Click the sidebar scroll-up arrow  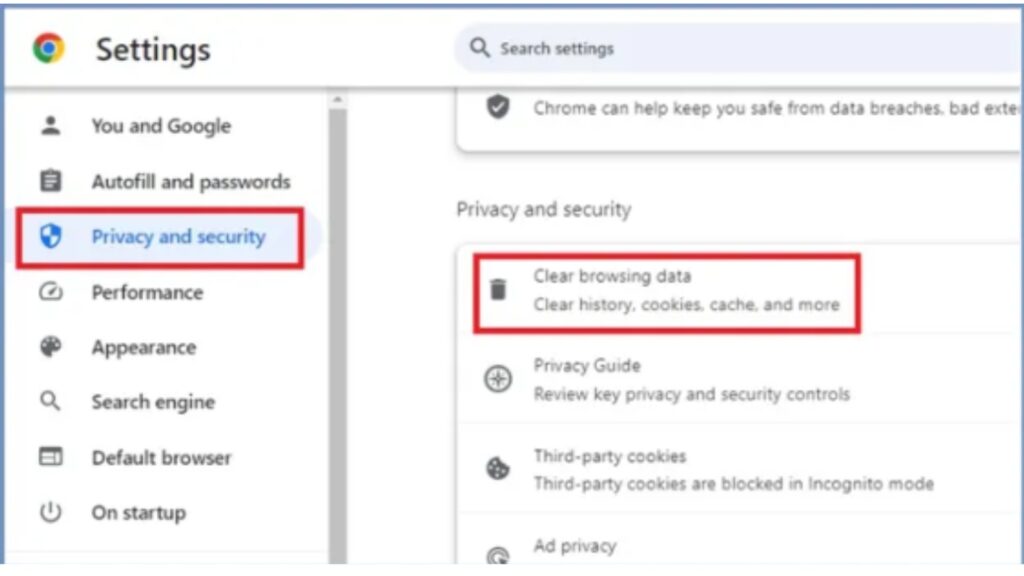coord(338,100)
